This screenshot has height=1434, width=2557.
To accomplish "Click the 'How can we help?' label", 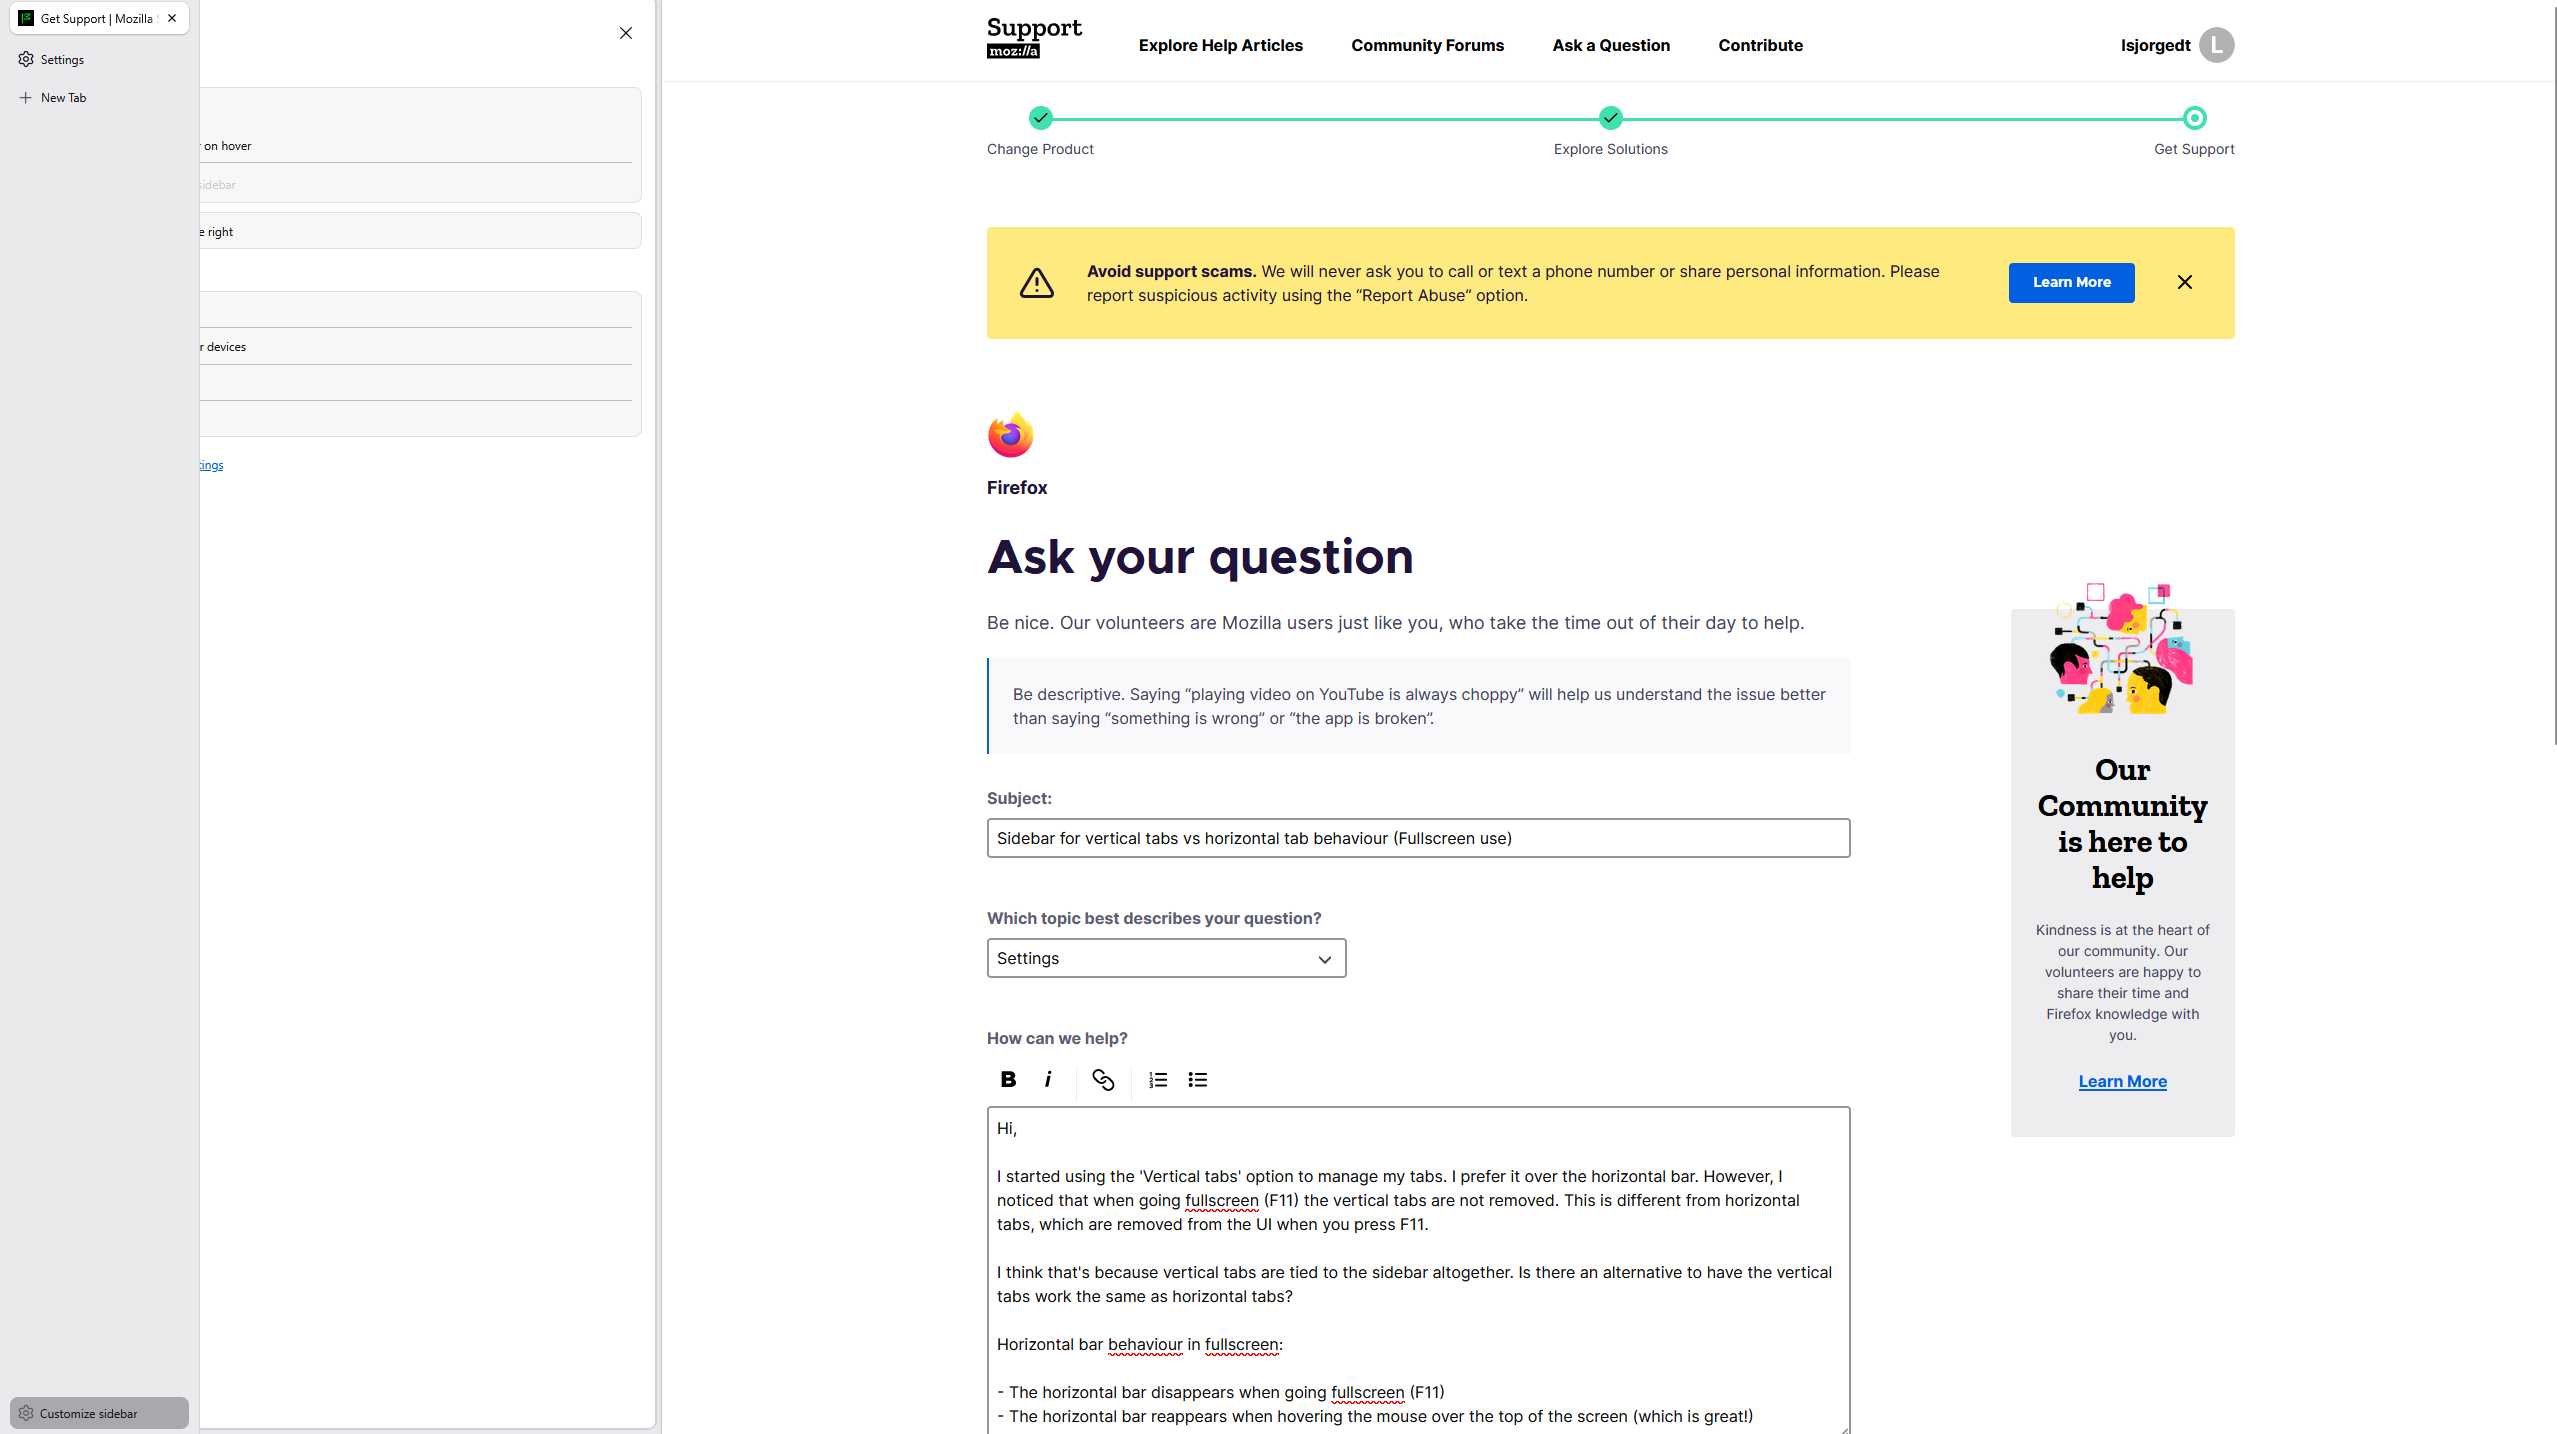I will (x=1057, y=1038).
